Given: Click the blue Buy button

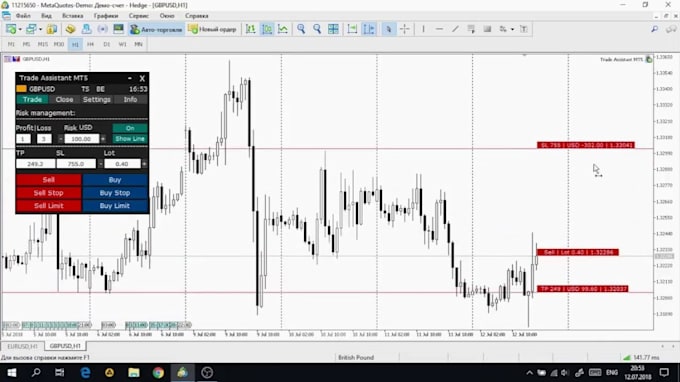Looking at the screenshot, I should [115, 180].
